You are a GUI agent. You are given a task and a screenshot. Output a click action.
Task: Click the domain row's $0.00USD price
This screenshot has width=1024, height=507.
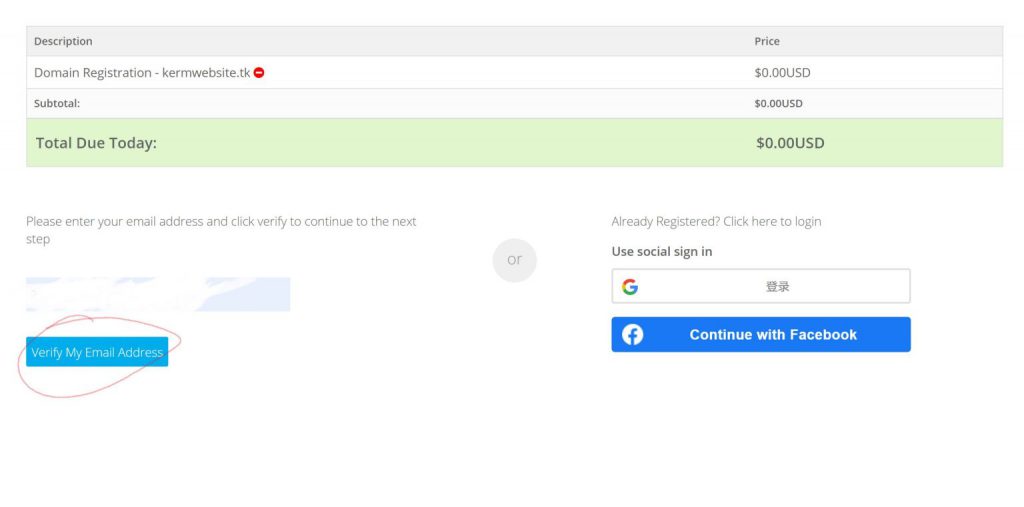782,73
